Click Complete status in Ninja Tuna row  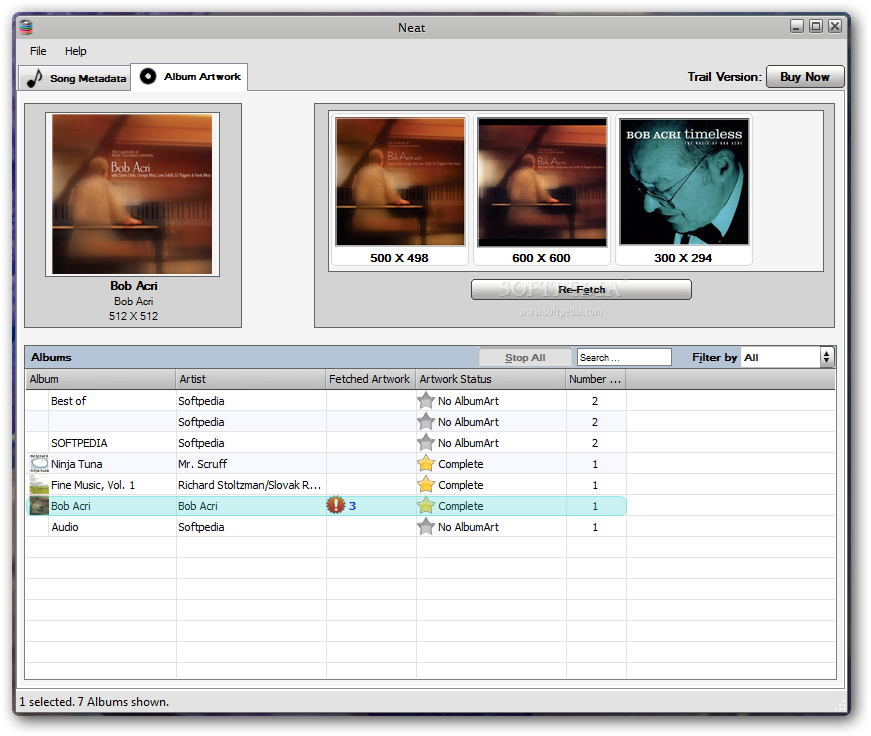coord(460,464)
